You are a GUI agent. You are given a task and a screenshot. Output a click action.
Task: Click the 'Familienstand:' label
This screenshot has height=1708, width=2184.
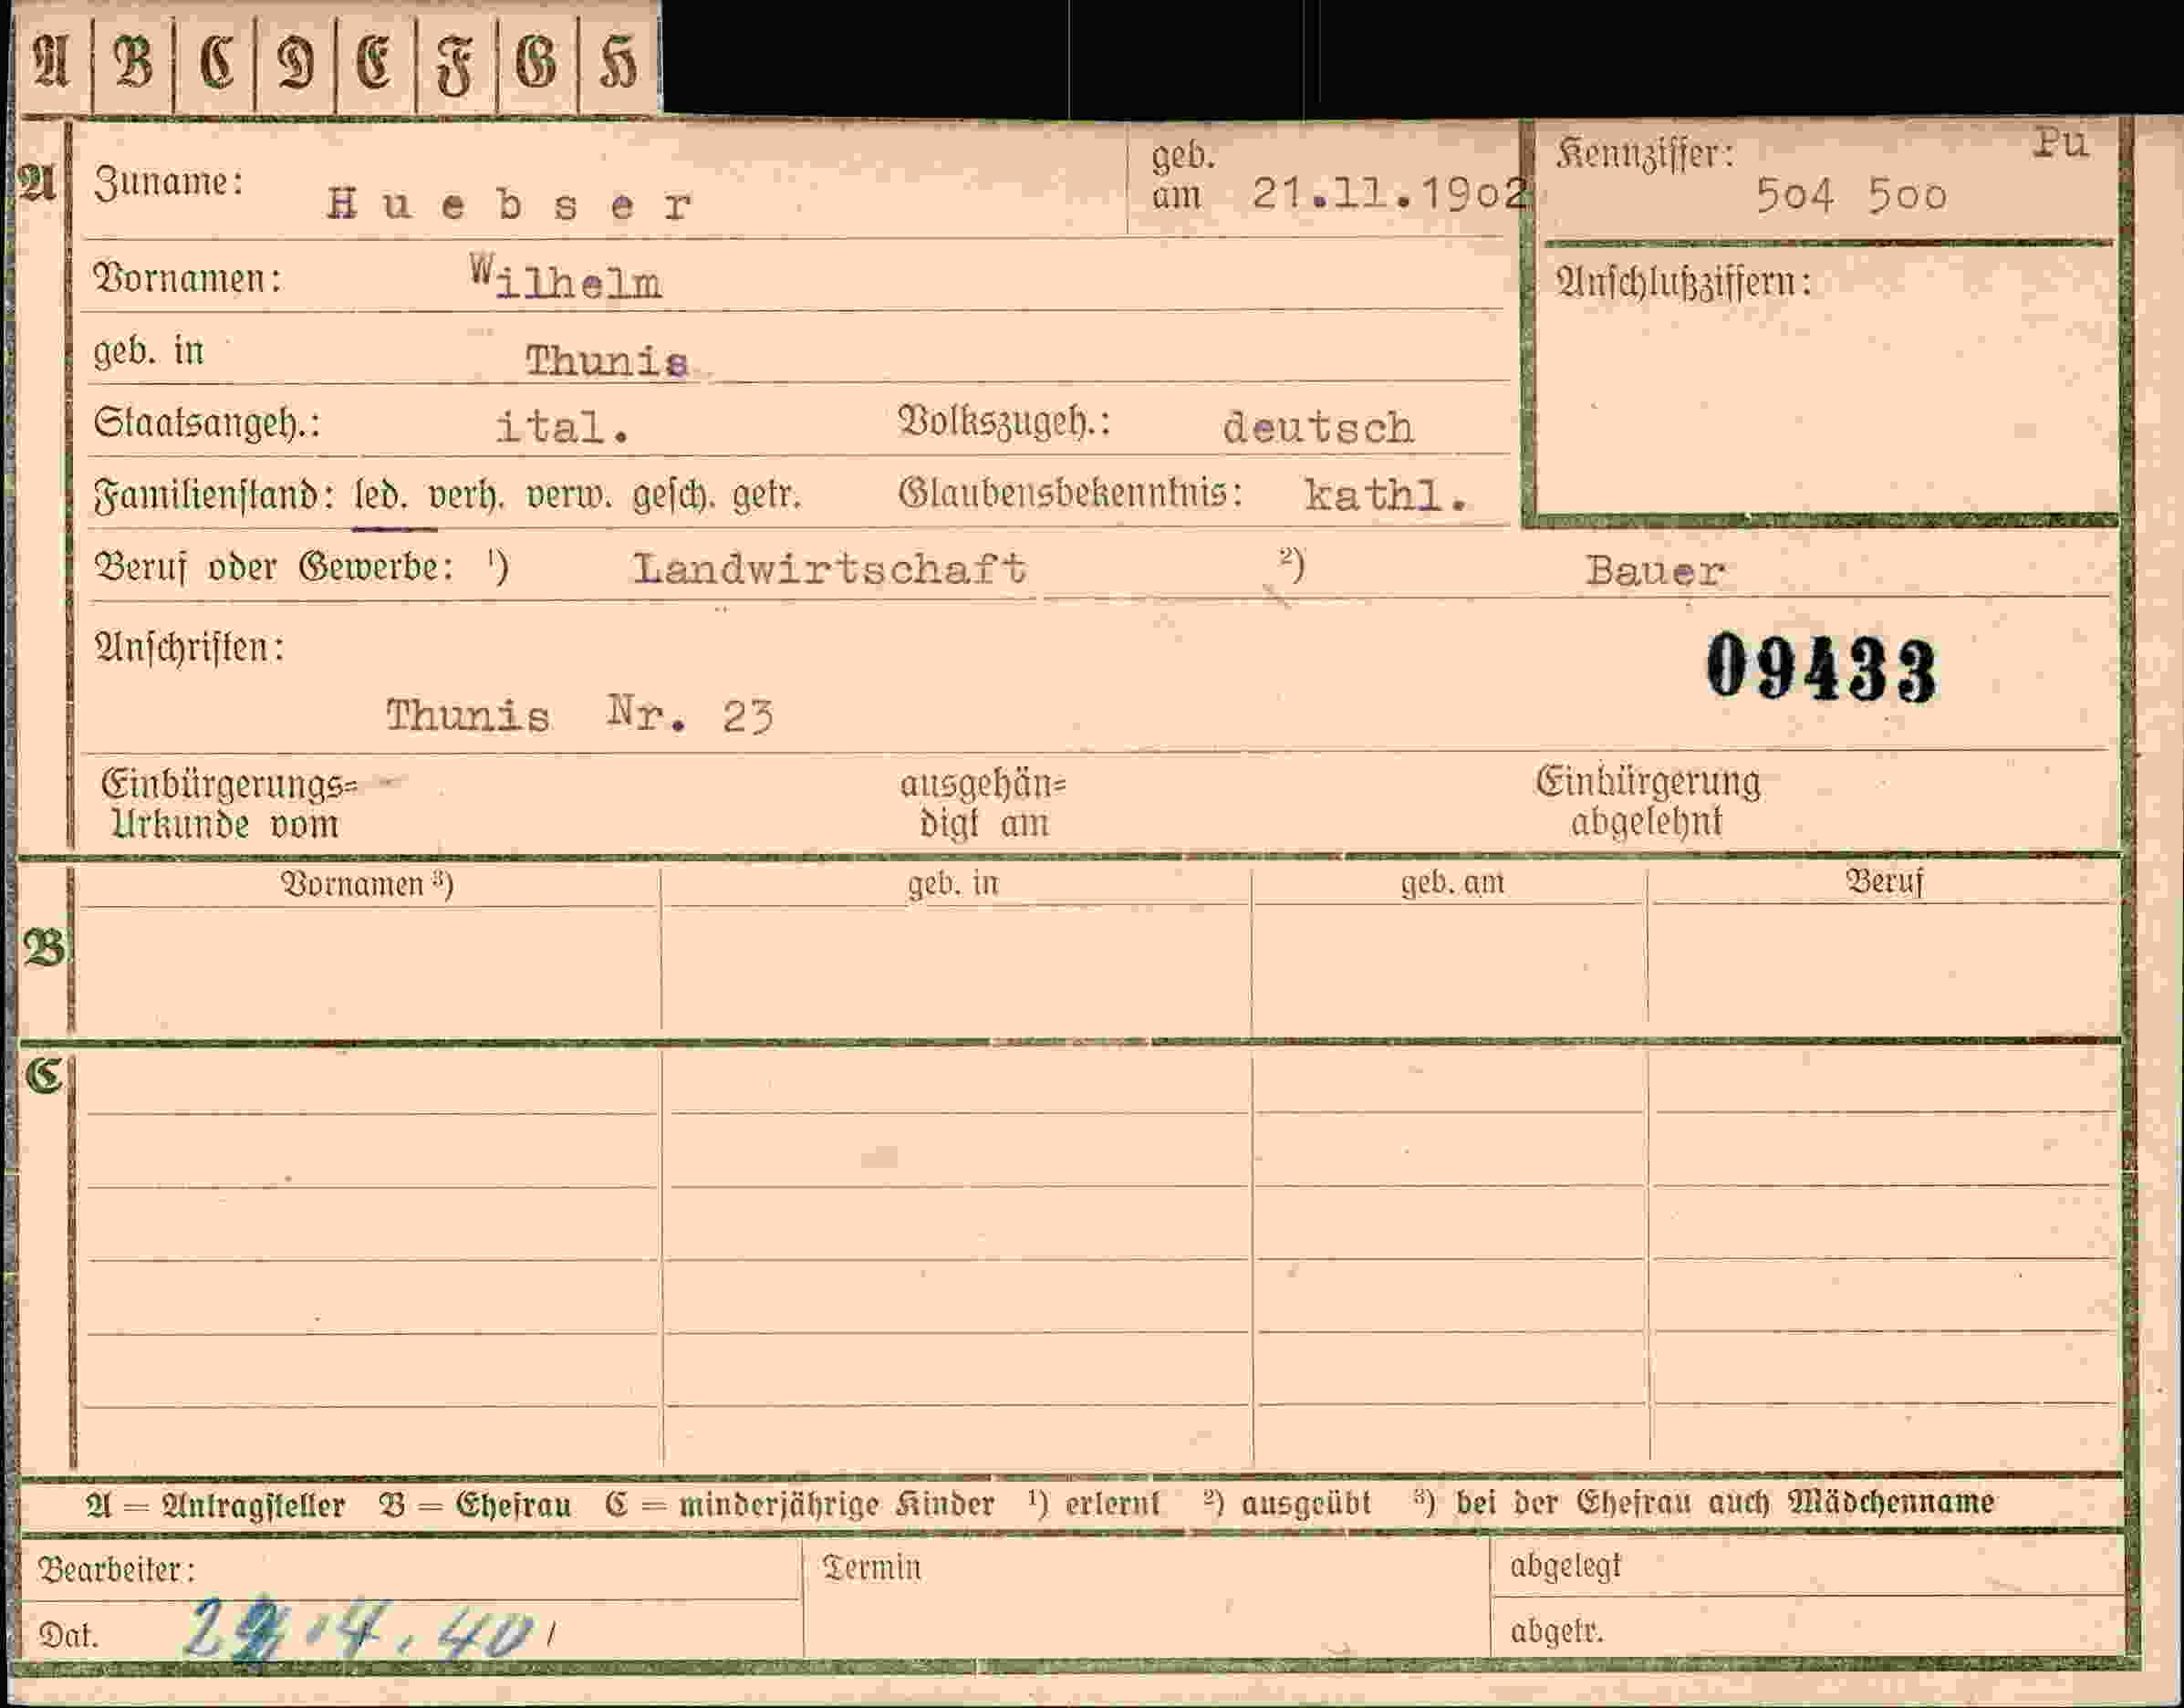pos(214,495)
